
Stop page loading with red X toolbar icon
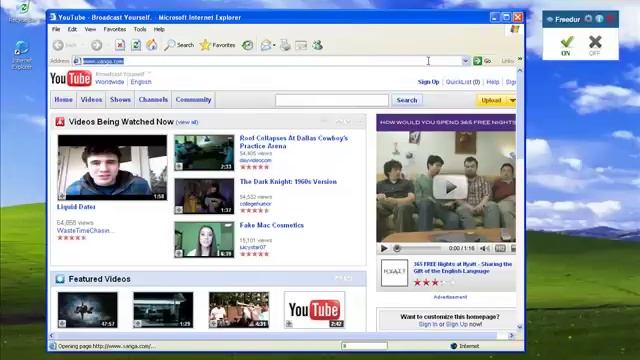click(120, 45)
